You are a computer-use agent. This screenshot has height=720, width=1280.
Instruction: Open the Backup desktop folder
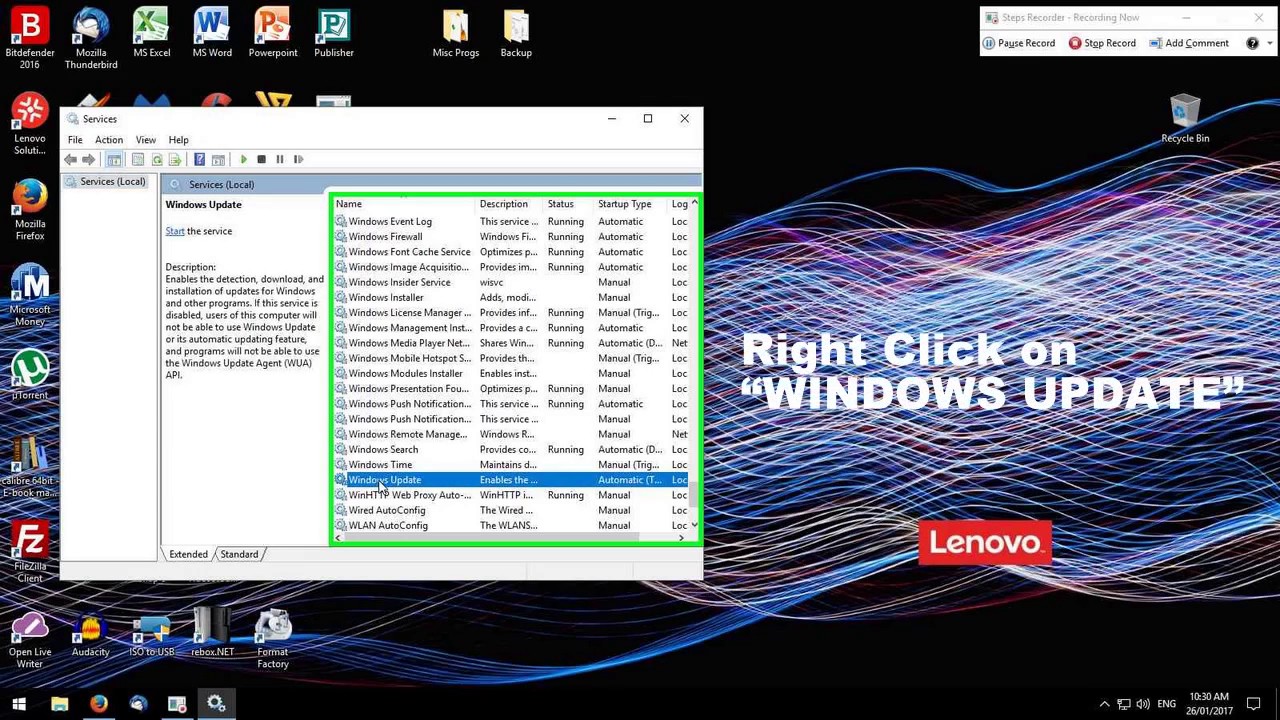[516, 33]
